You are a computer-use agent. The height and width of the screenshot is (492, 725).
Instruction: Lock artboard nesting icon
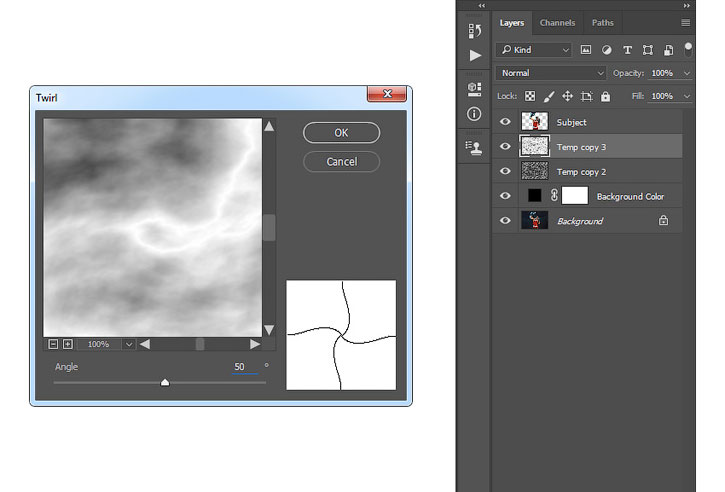click(x=586, y=96)
